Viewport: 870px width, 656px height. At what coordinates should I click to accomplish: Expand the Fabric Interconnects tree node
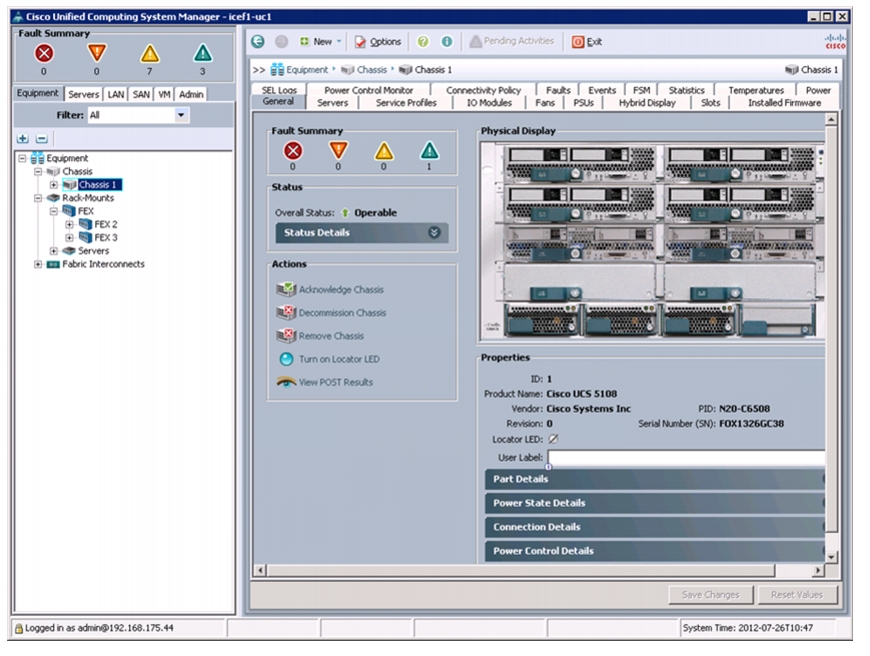coord(38,264)
